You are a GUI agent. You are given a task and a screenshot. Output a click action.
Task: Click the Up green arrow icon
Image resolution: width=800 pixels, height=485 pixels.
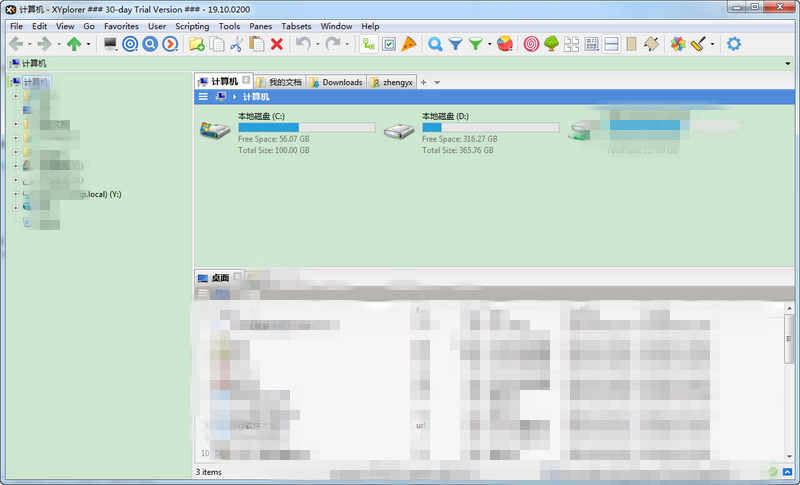pyautogui.click(x=74, y=44)
